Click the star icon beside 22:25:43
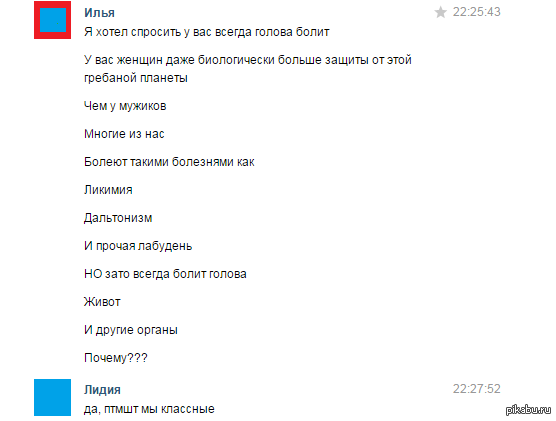This screenshot has height=421, width=556. click(x=440, y=12)
